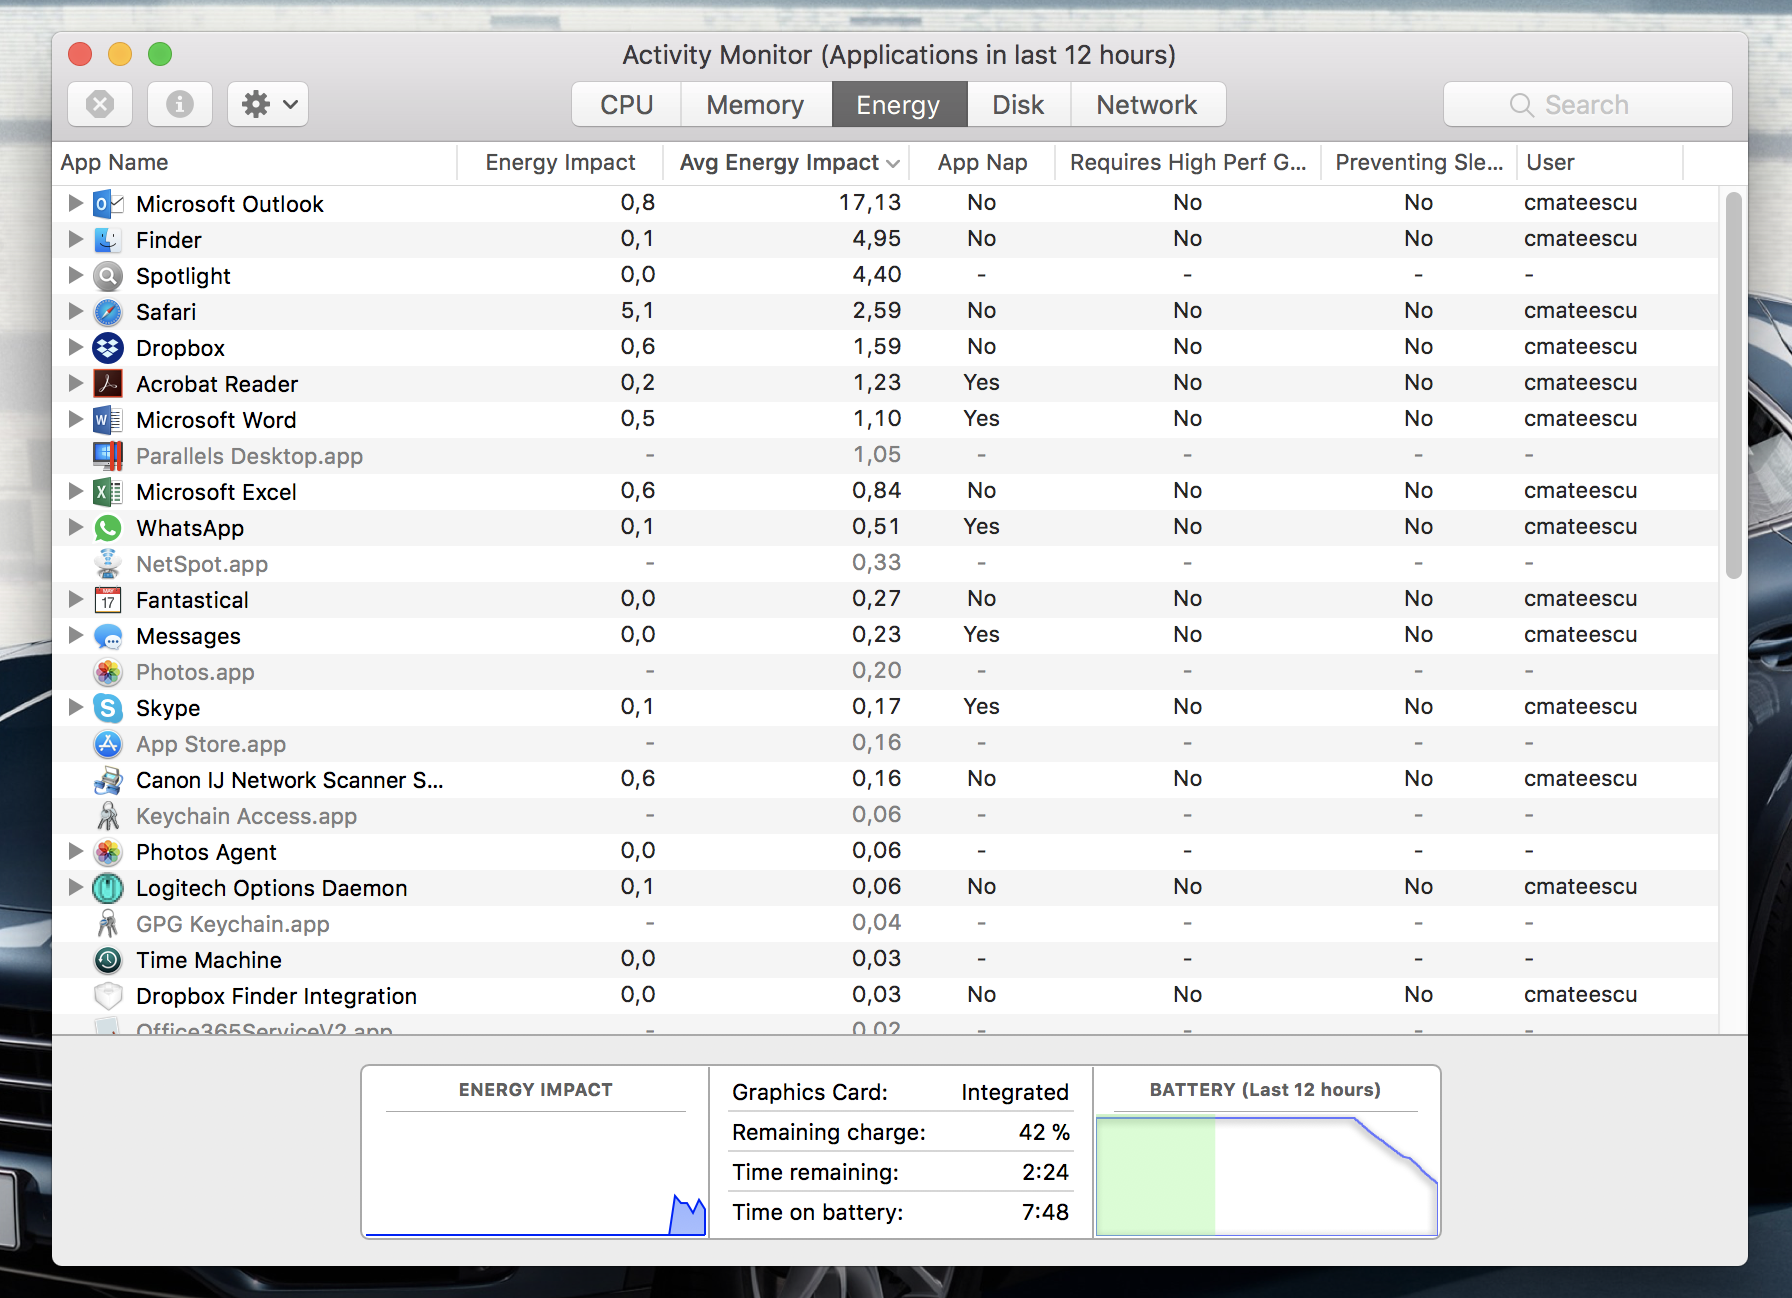Click the Photos.app icon
The image size is (1792, 1298).
point(108,672)
